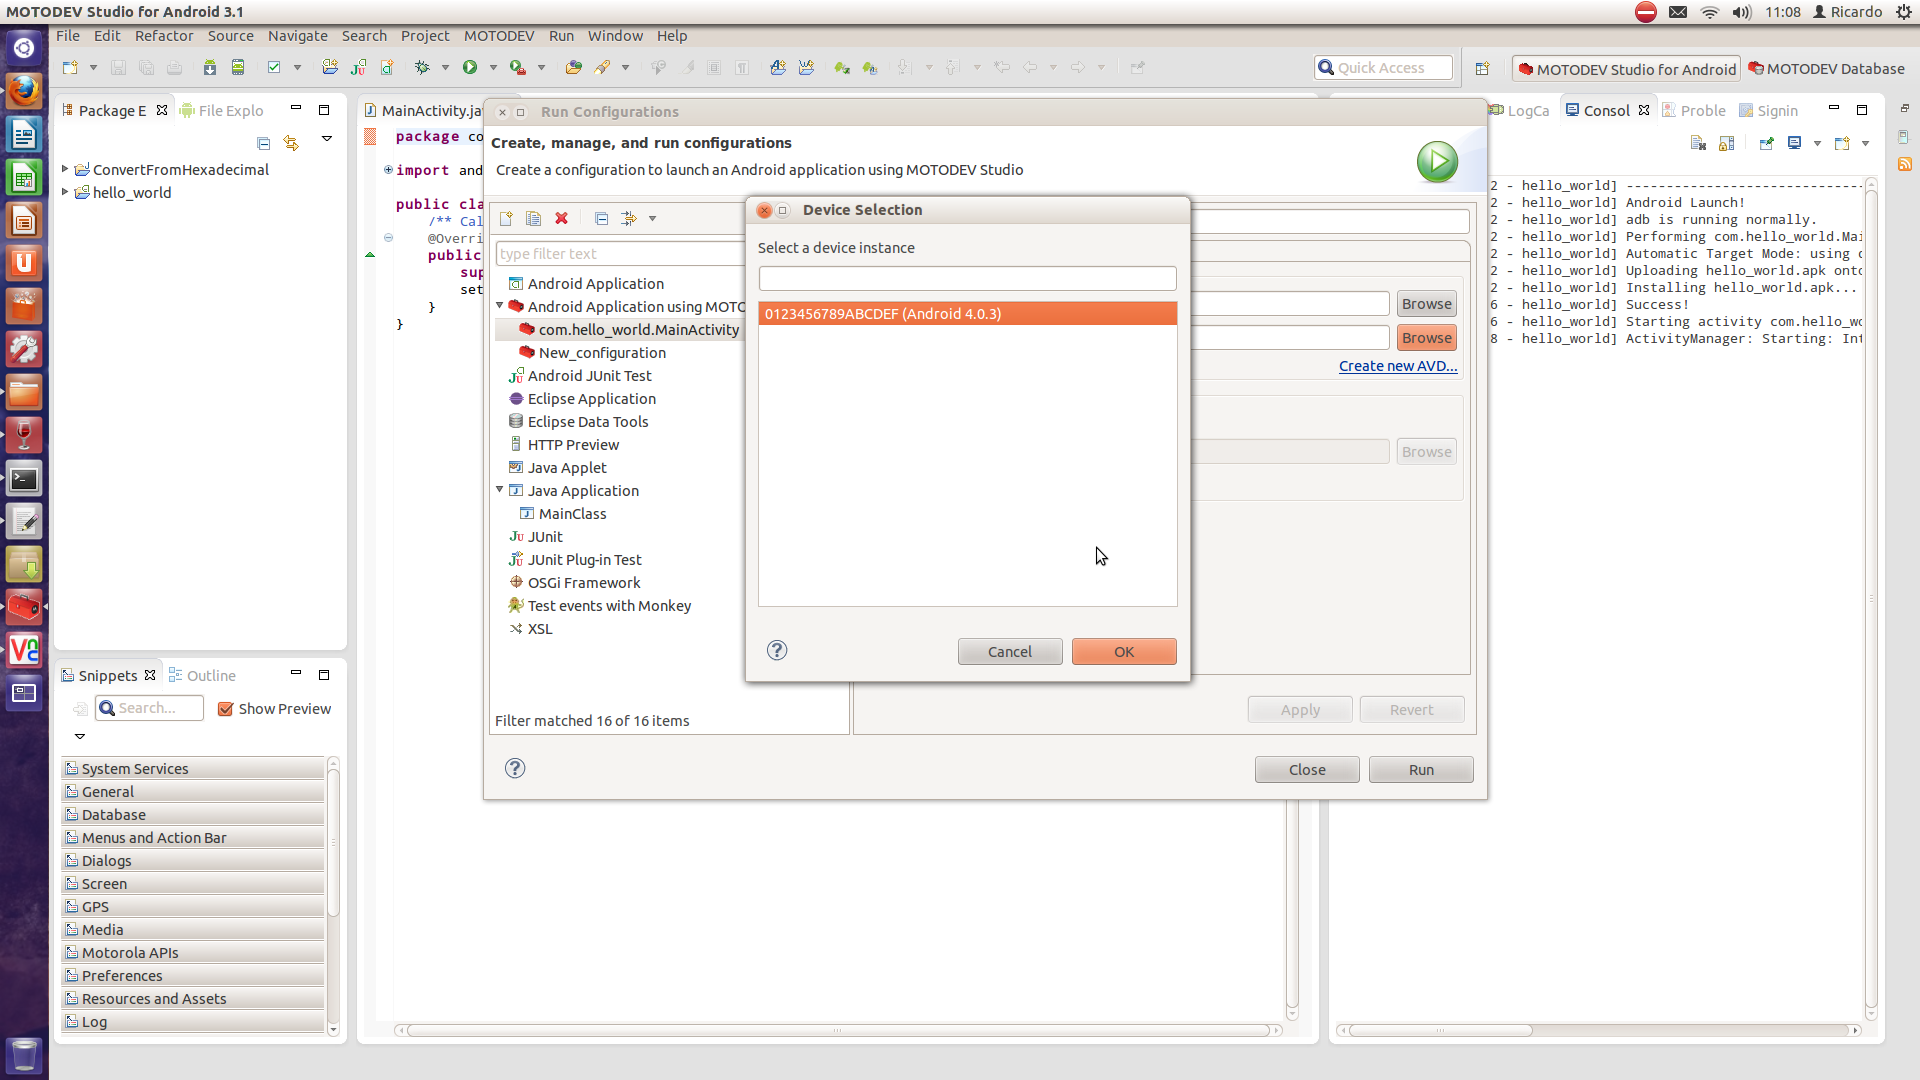The width and height of the screenshot is (1920, 1080).
Task: Click Link with Editor in Package Explorer
Action: (291, 143)
